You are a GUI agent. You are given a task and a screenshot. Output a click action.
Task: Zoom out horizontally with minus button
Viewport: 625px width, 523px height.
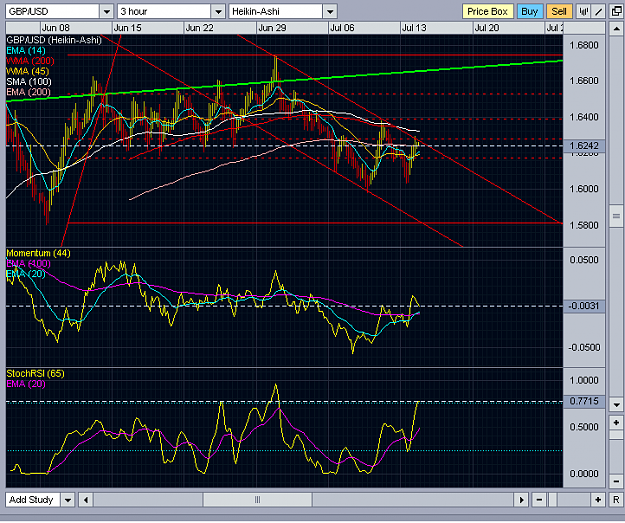tap(539, 500)
